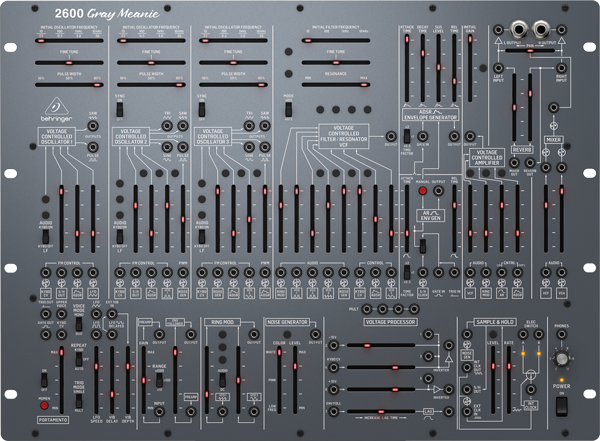Push the red MOMEN portamento button
This screenshot has height=441, width=600.
click(x=44, y=405)
